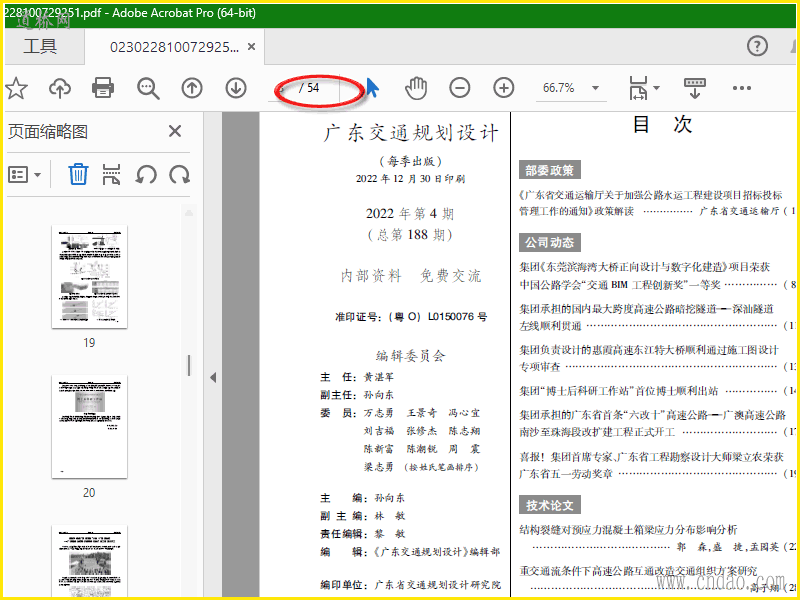800x600 pixels.
Task: Select the thumbnail below page 20
Action: coord(89,561)
